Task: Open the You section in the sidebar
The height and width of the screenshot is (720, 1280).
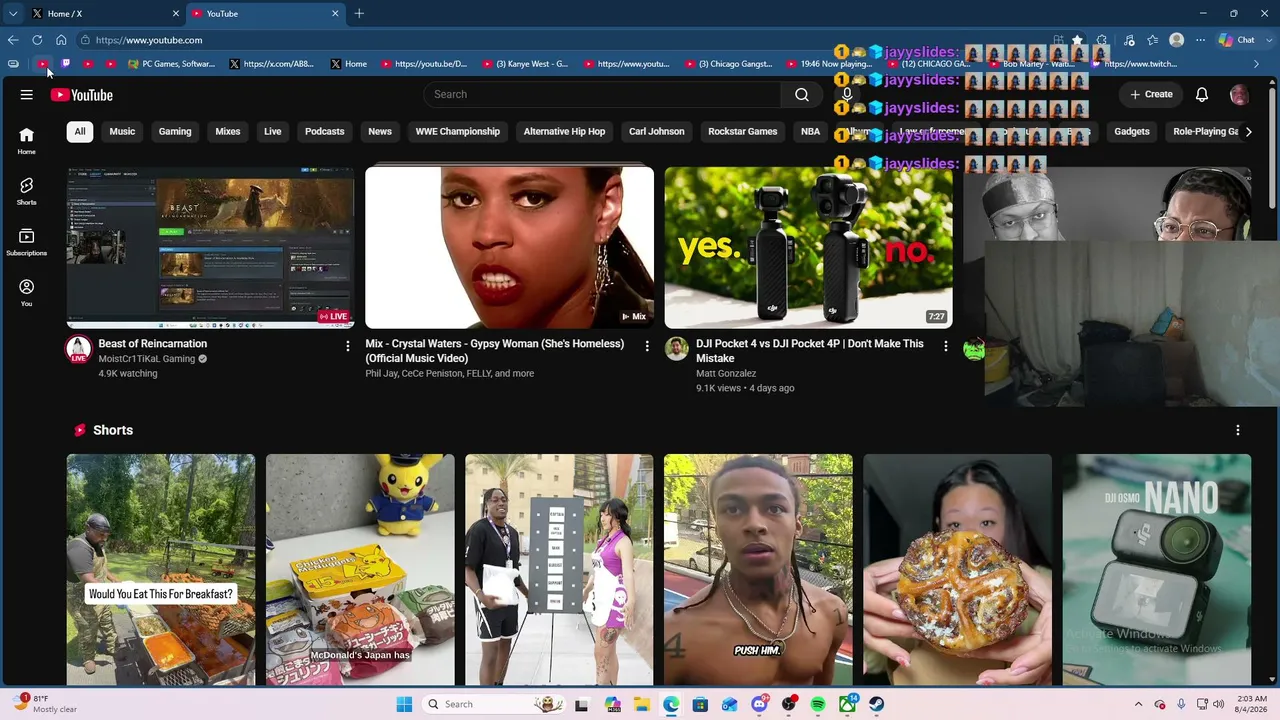Action: (x=26, y=293)
